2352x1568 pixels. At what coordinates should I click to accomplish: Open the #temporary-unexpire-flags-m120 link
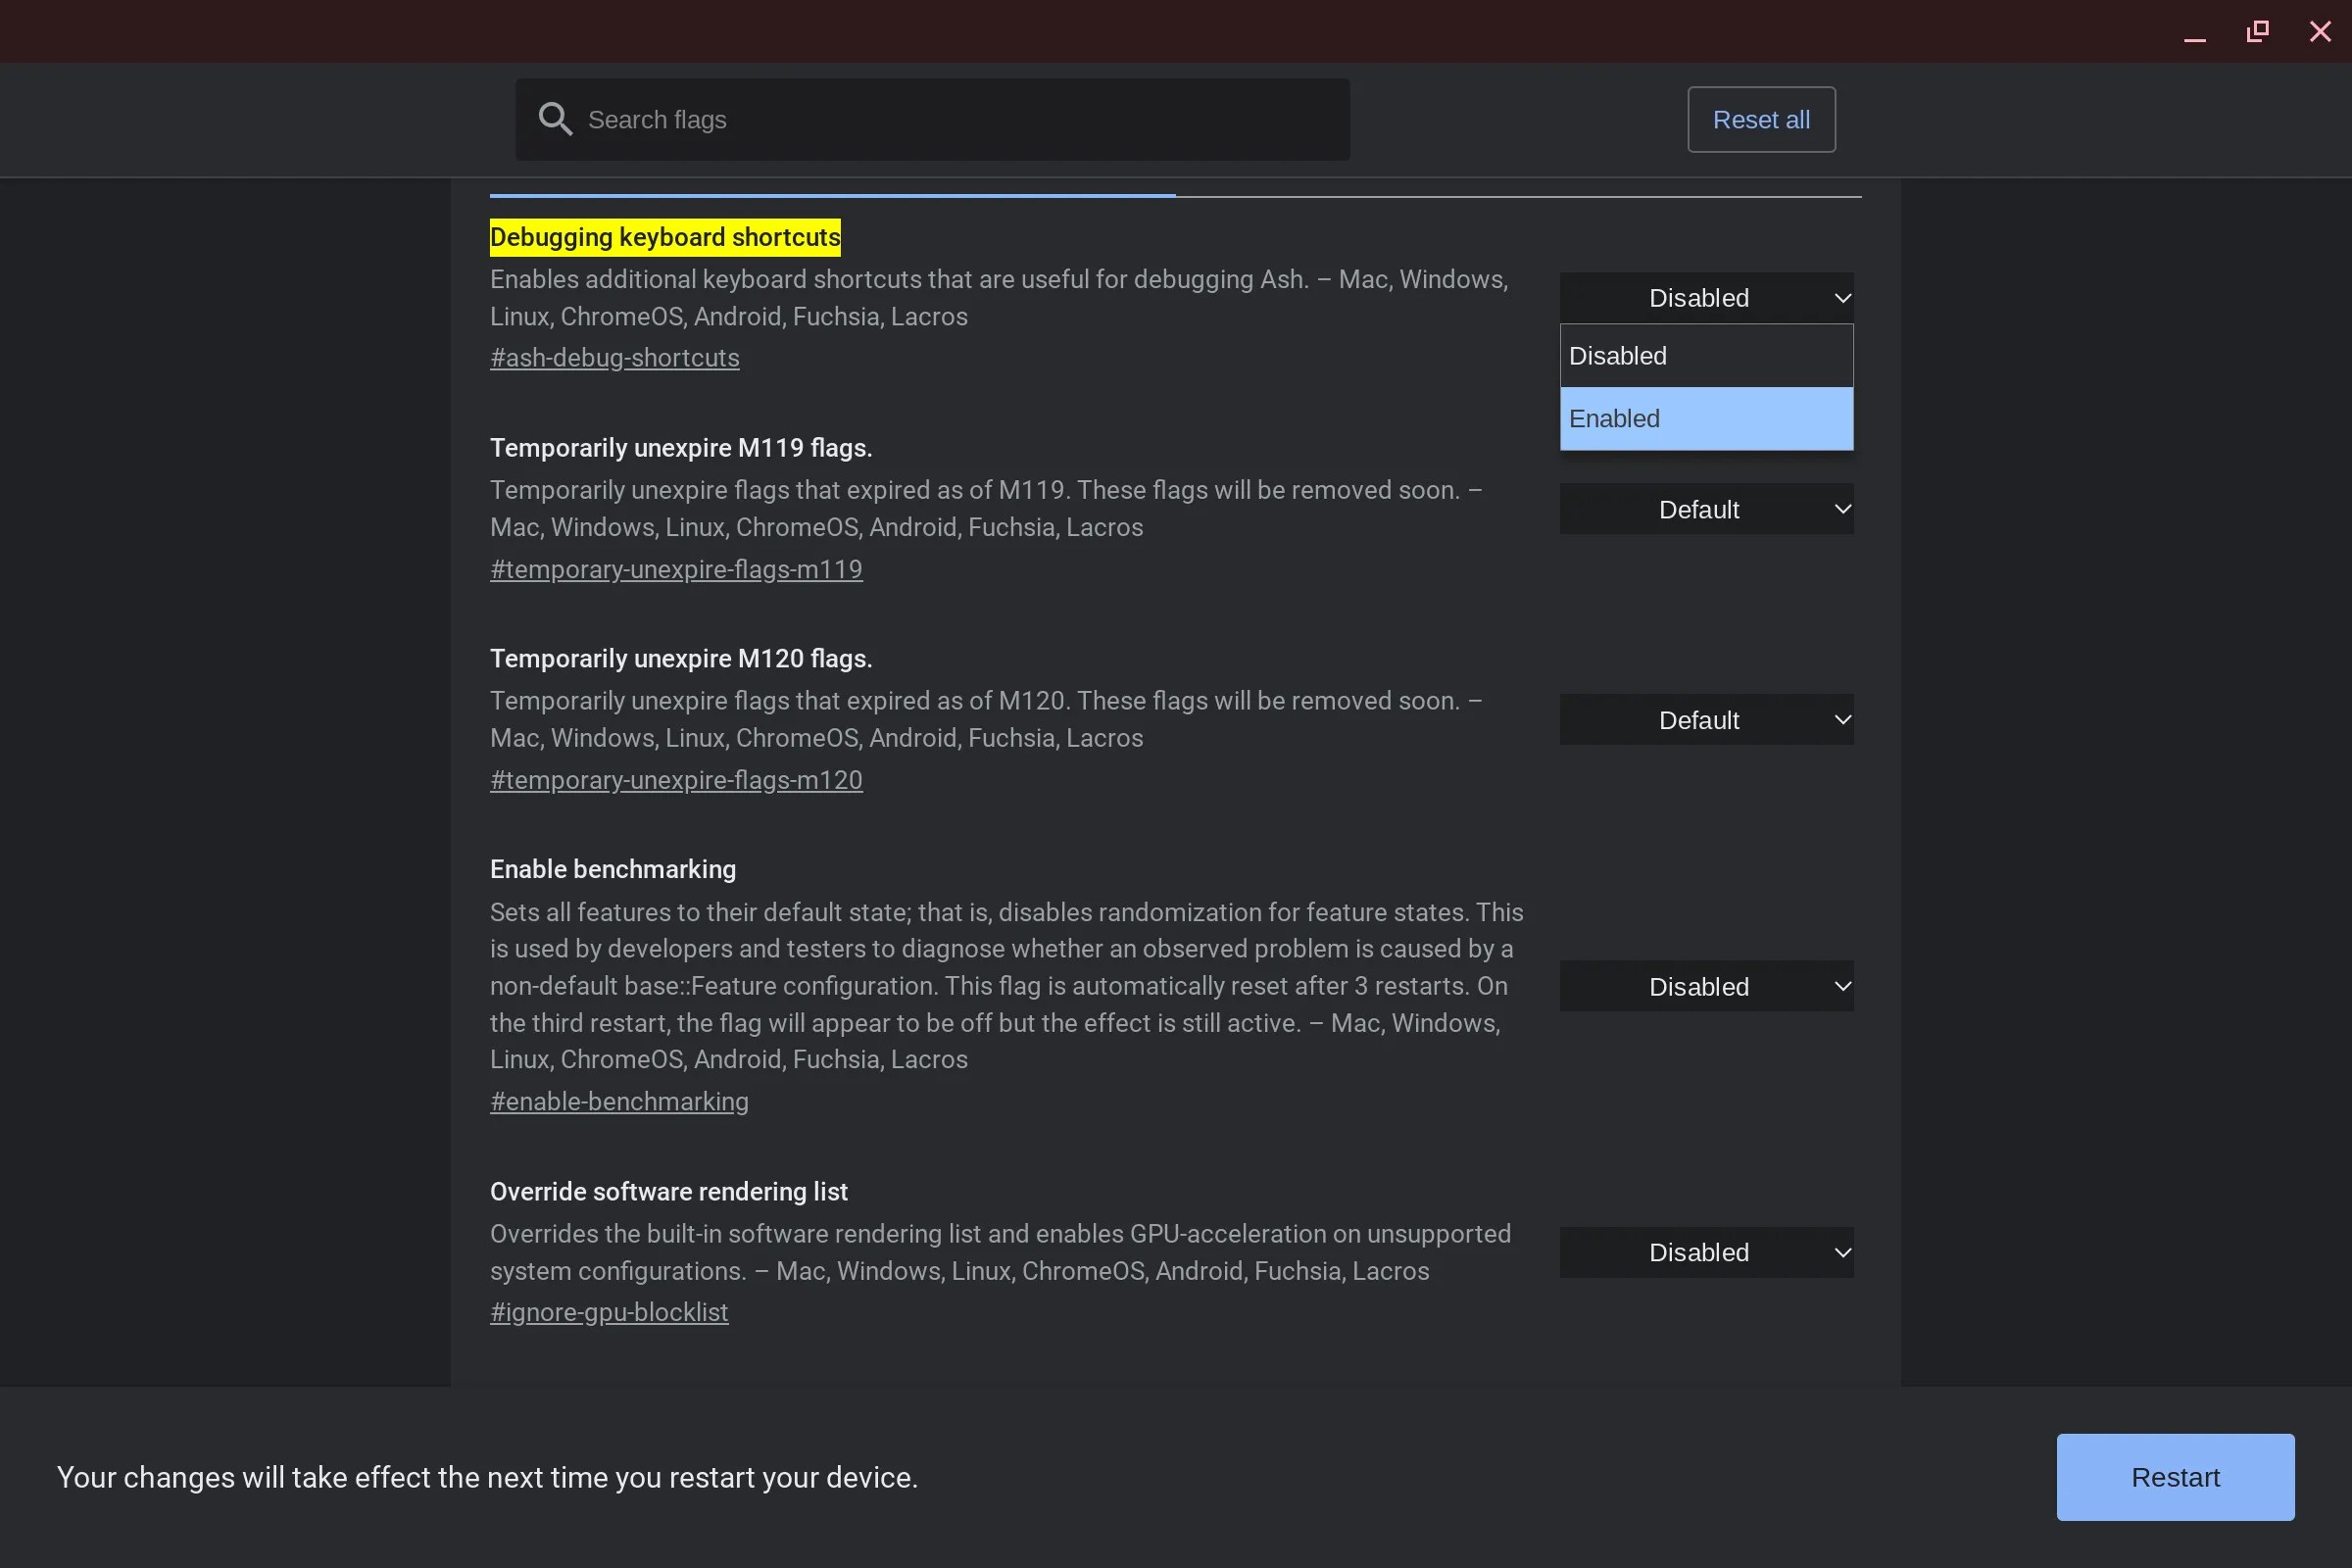tap(676, 779)
